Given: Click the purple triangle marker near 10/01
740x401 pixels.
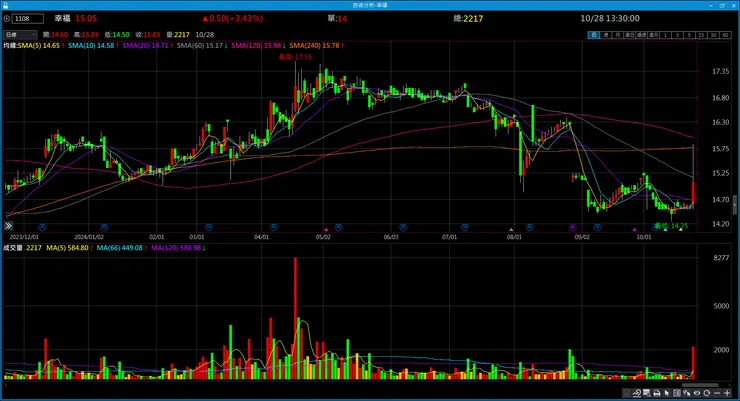Looking at the screenshot, I should coord(635,229).
